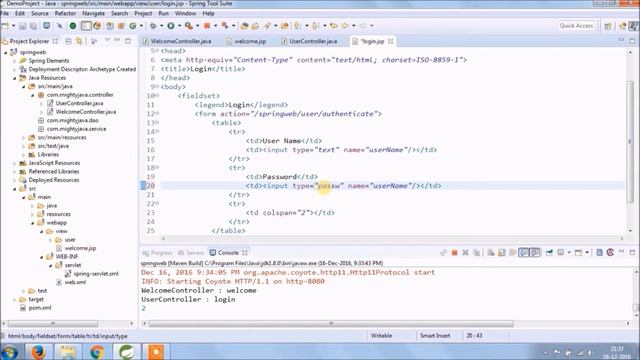Collapse the Java Resources node
This screenshot has height=360, width=640.
coord(15,78)
